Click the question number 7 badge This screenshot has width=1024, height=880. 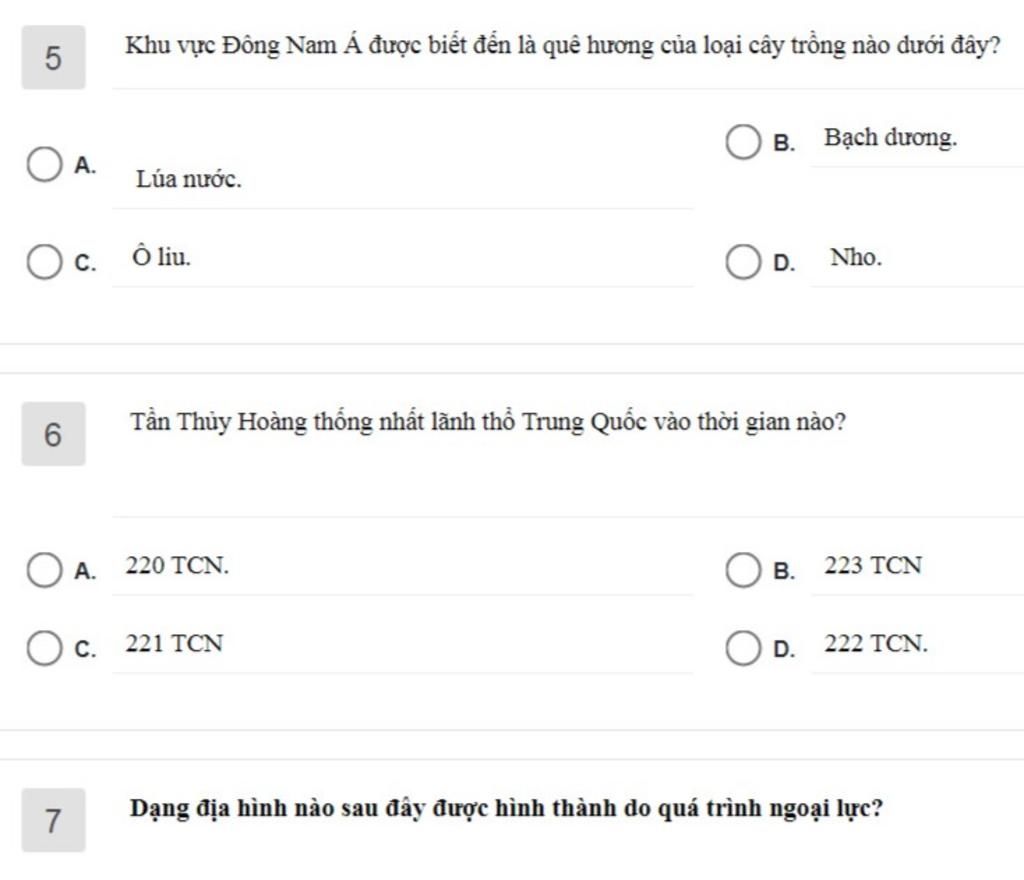[x=53, y=820]
